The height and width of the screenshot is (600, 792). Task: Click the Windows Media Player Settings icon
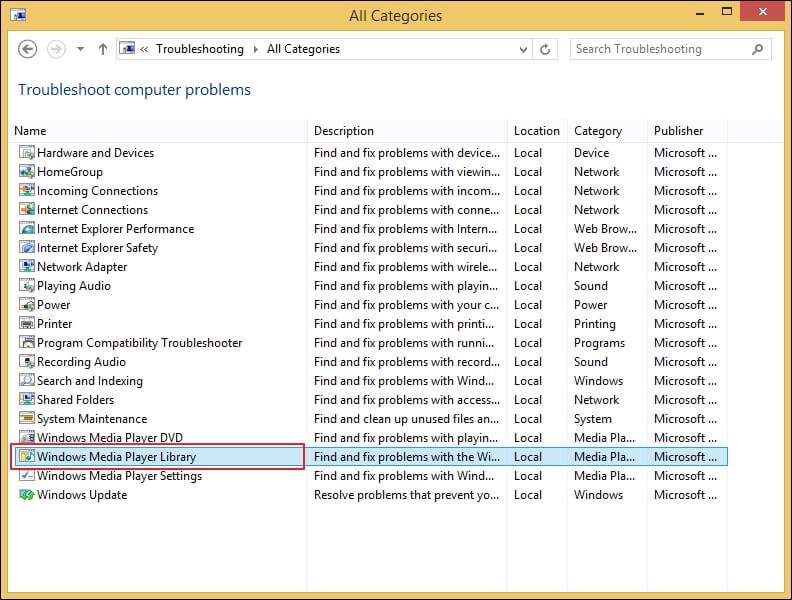[27, 476]
